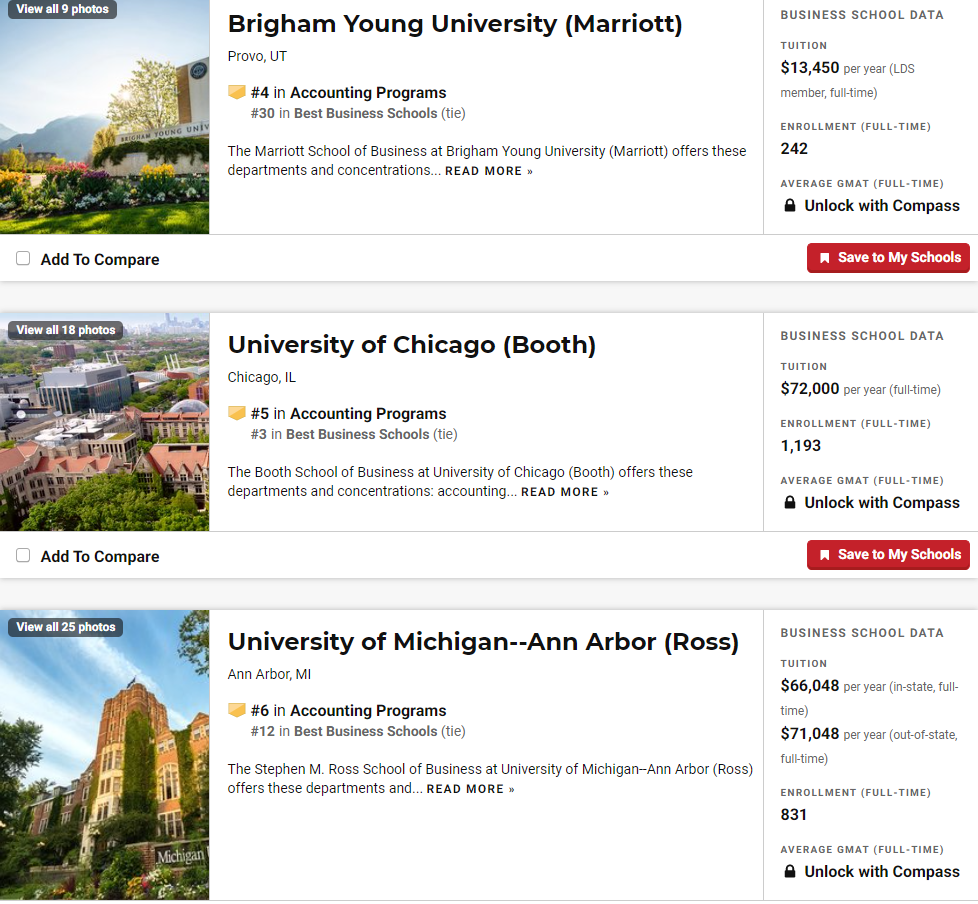This screenshot has height=904, width=978.
Task: Expand READ MORE for Michigan Ross description
Action: click(470, 789)
